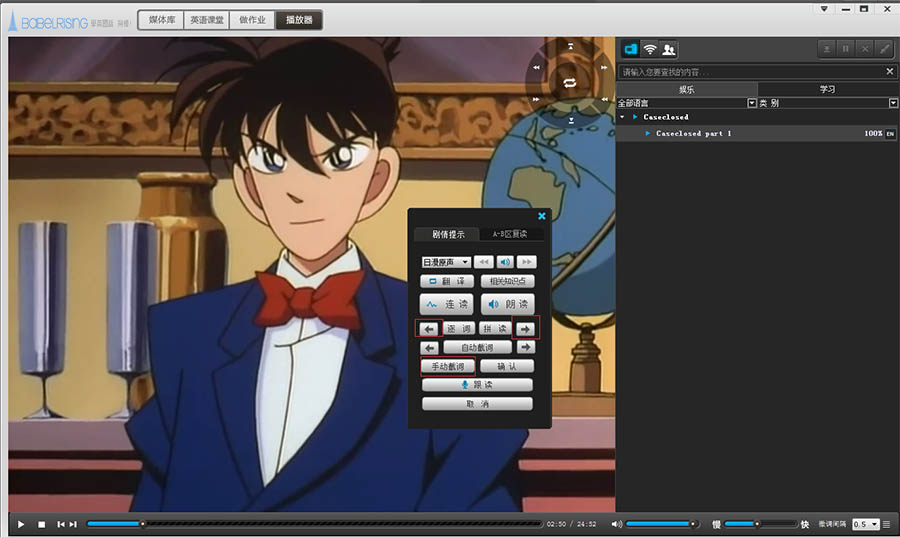The height and width of the screenshot is (537, 900).
Task: Click the 确认 confirm button
Action: [507, 366]
